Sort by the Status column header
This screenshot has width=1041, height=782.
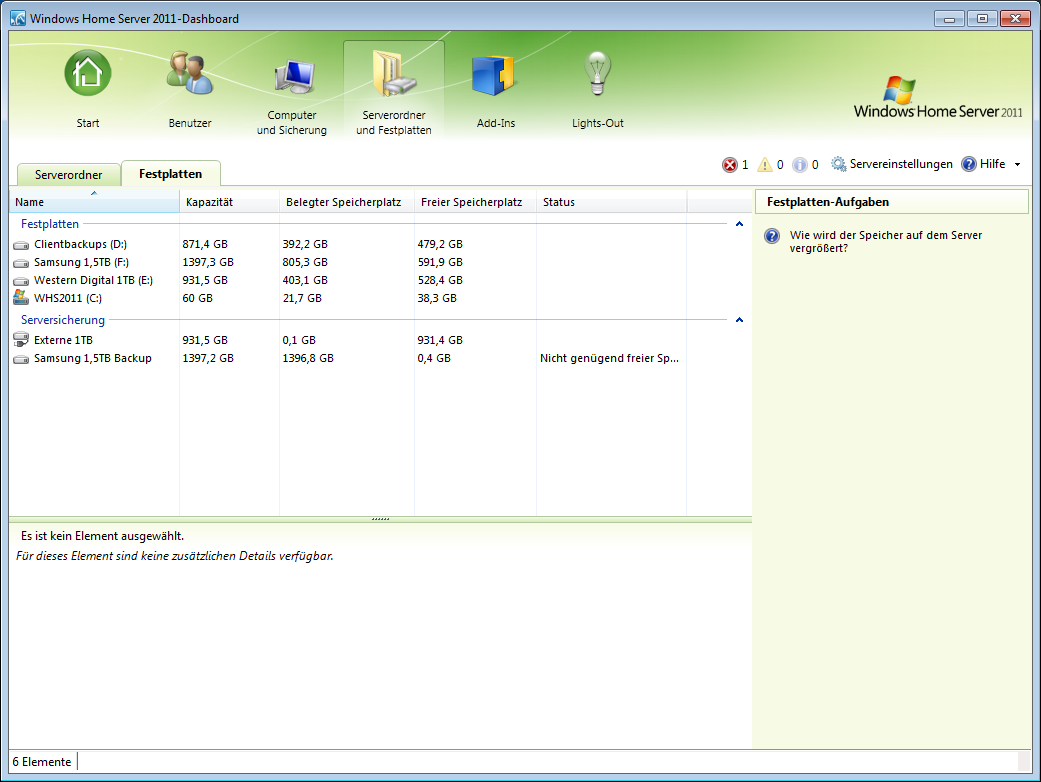611,202
